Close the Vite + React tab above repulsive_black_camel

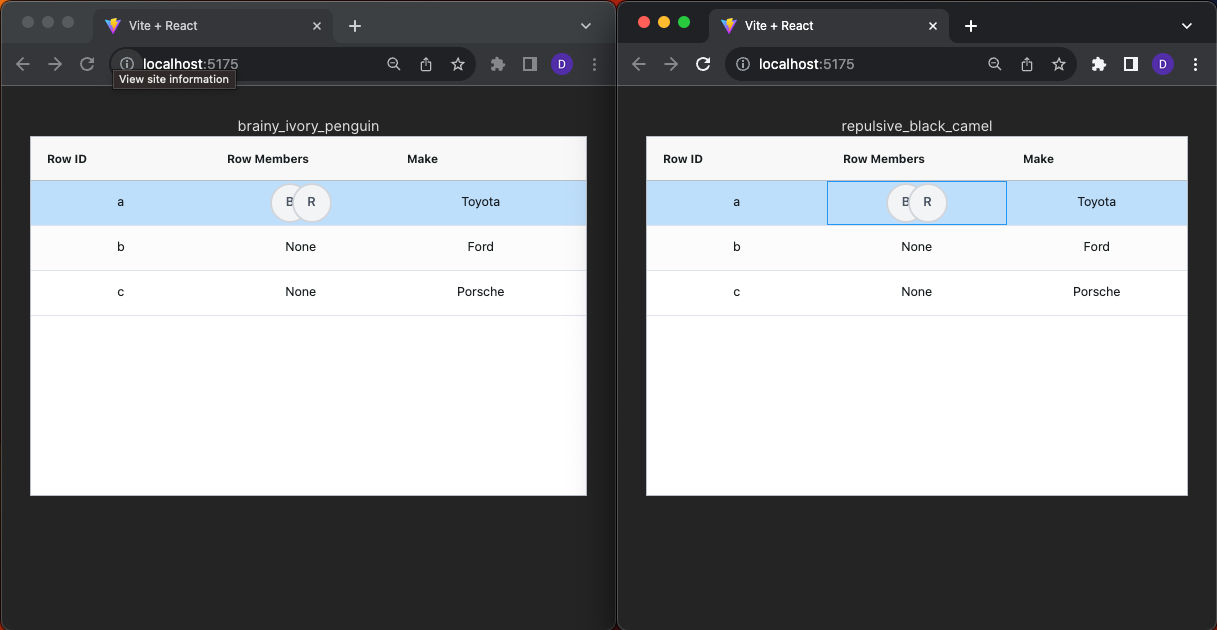click(x=933, y=26)
